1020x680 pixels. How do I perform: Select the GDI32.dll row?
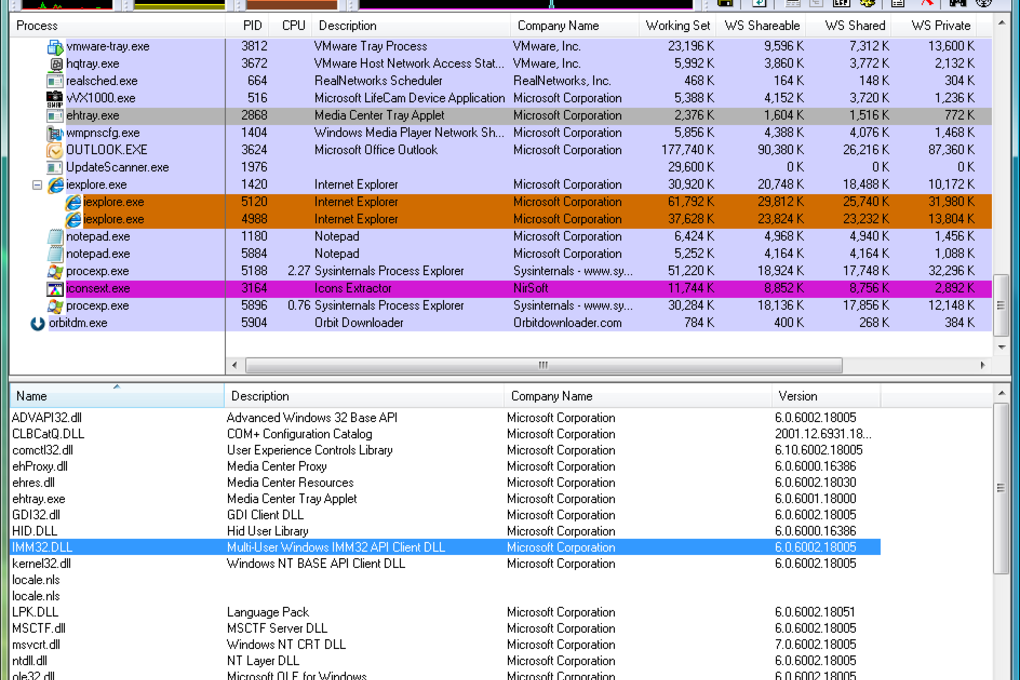point(446,515)
